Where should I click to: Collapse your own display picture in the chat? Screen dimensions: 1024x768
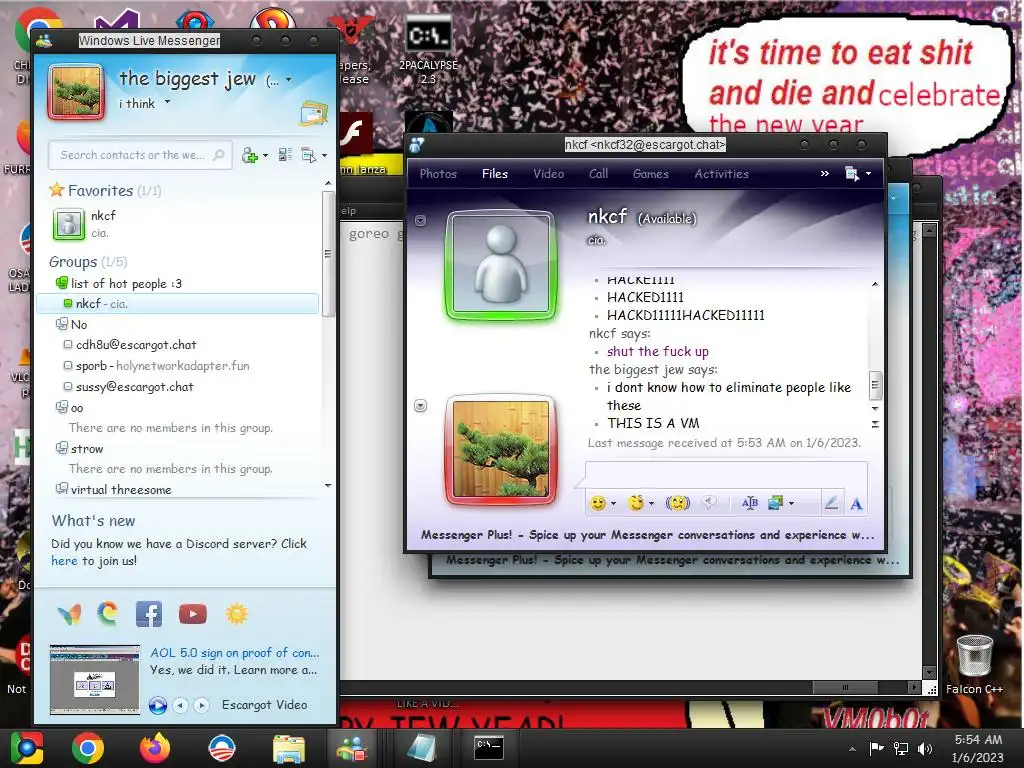click(x=421, y=406)
